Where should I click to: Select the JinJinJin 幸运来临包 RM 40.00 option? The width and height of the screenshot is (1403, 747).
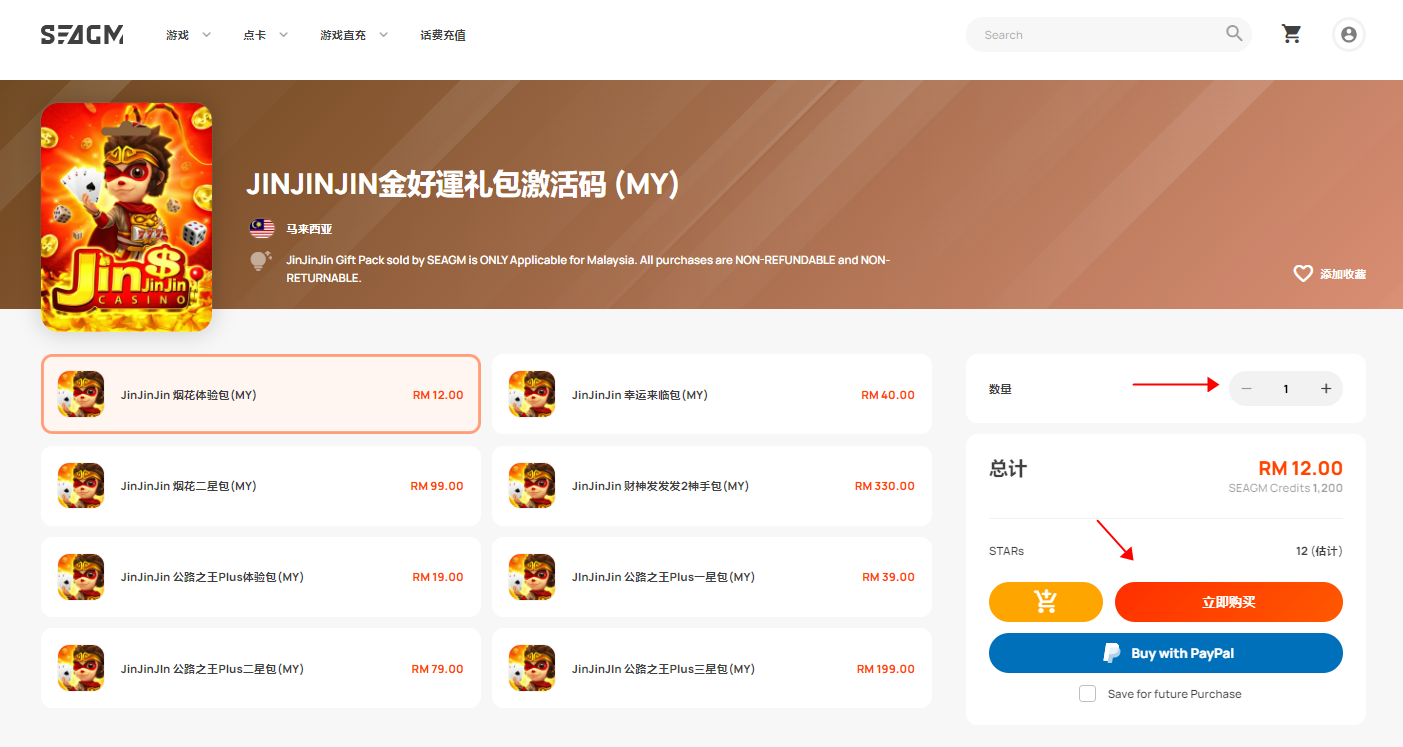click(x=712, y=394)
